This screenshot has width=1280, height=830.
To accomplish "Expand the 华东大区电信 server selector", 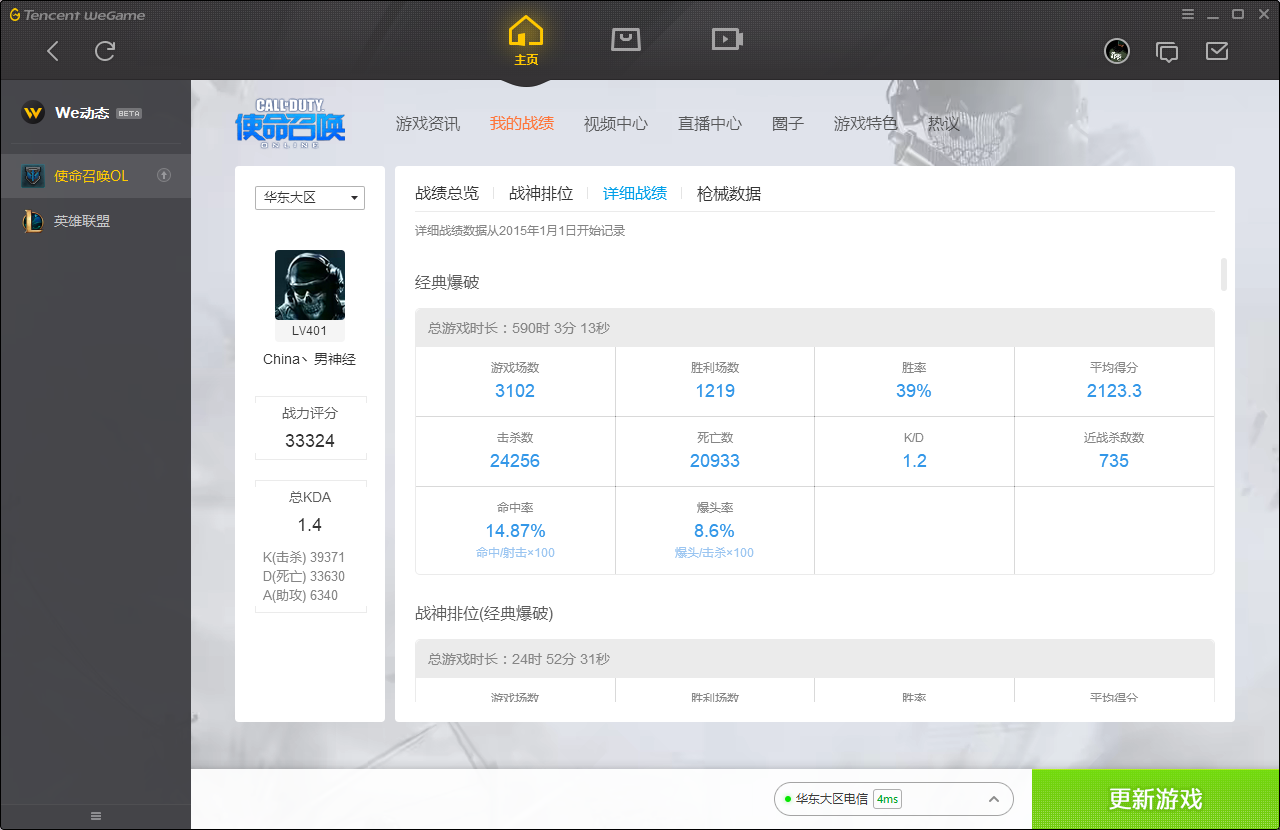I will [893, 799].
